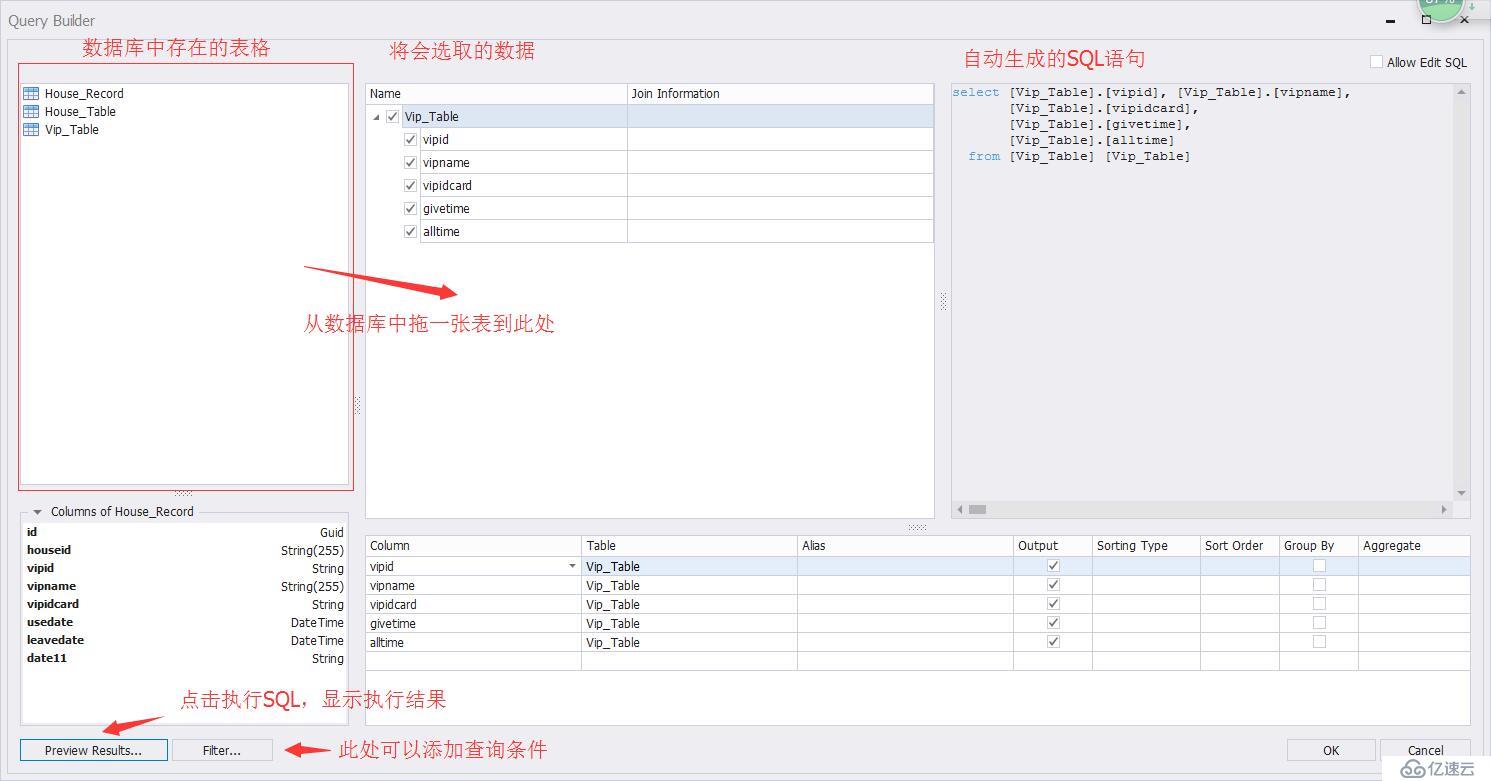The height and width of the screenshot is (781, 1491).
Task: Click the Preview Results button
Action: (94, 750)
